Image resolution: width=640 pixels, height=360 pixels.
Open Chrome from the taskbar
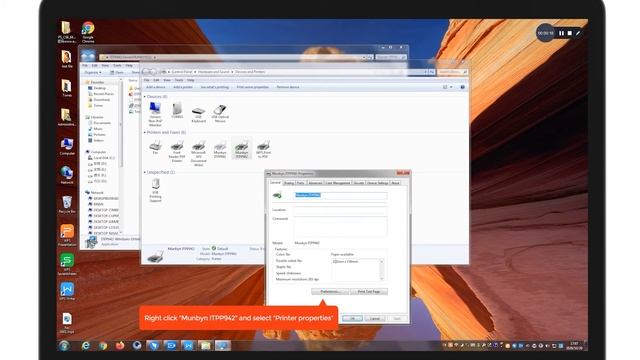pyautogui.click(x=102, y=346)
